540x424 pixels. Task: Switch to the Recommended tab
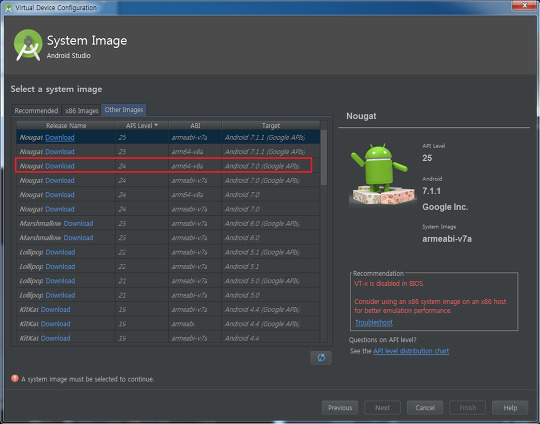[36, 111]
